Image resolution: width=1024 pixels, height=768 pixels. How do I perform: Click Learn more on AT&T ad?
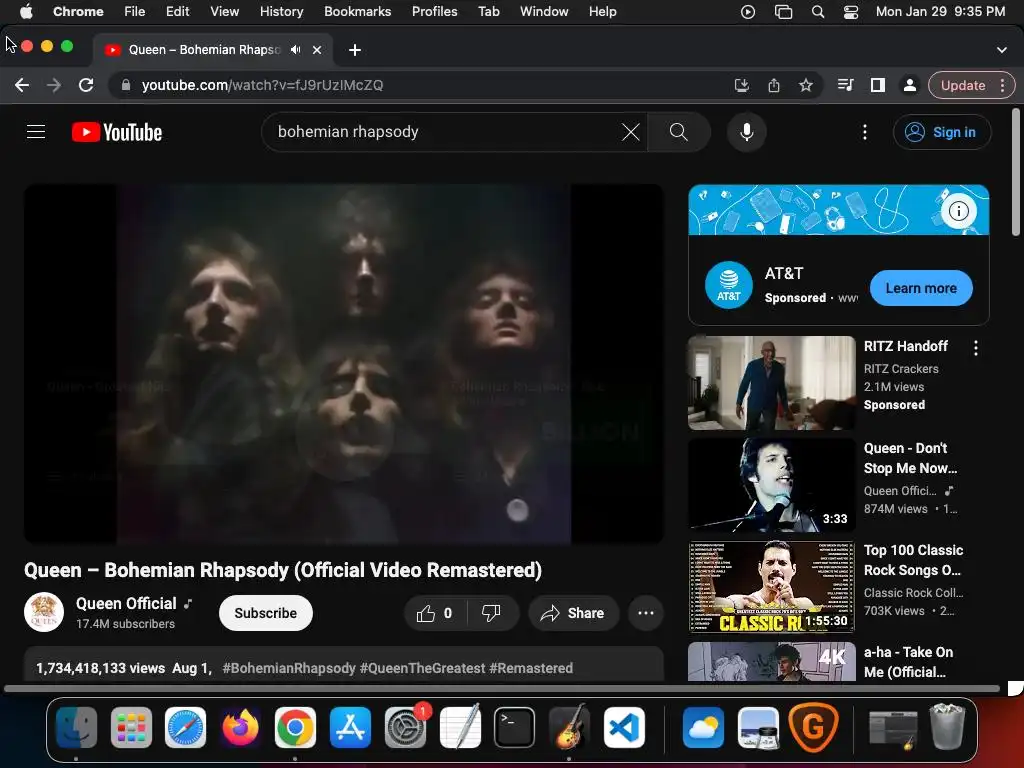tap(921, 288)
